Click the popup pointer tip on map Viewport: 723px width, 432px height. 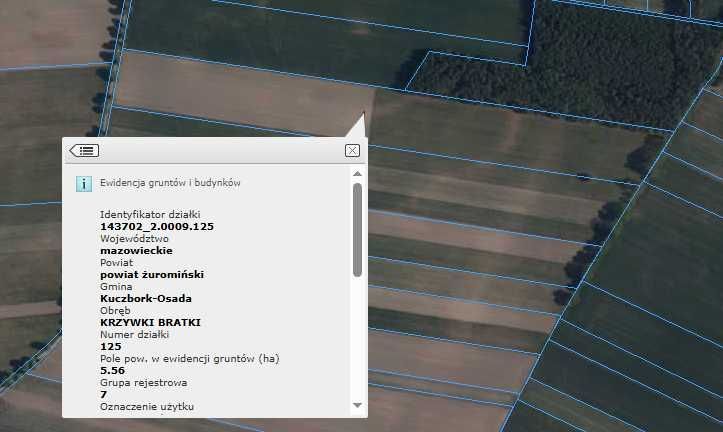362,115
